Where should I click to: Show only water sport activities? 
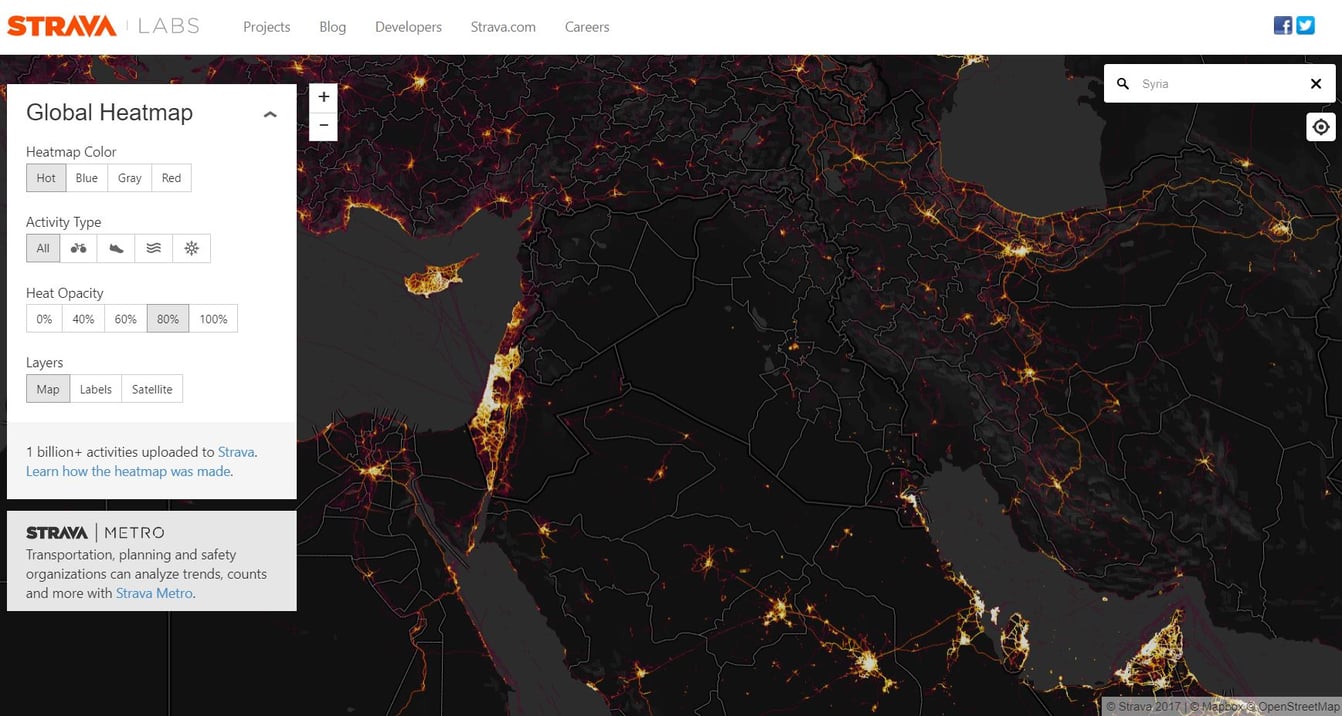(153, 247)
